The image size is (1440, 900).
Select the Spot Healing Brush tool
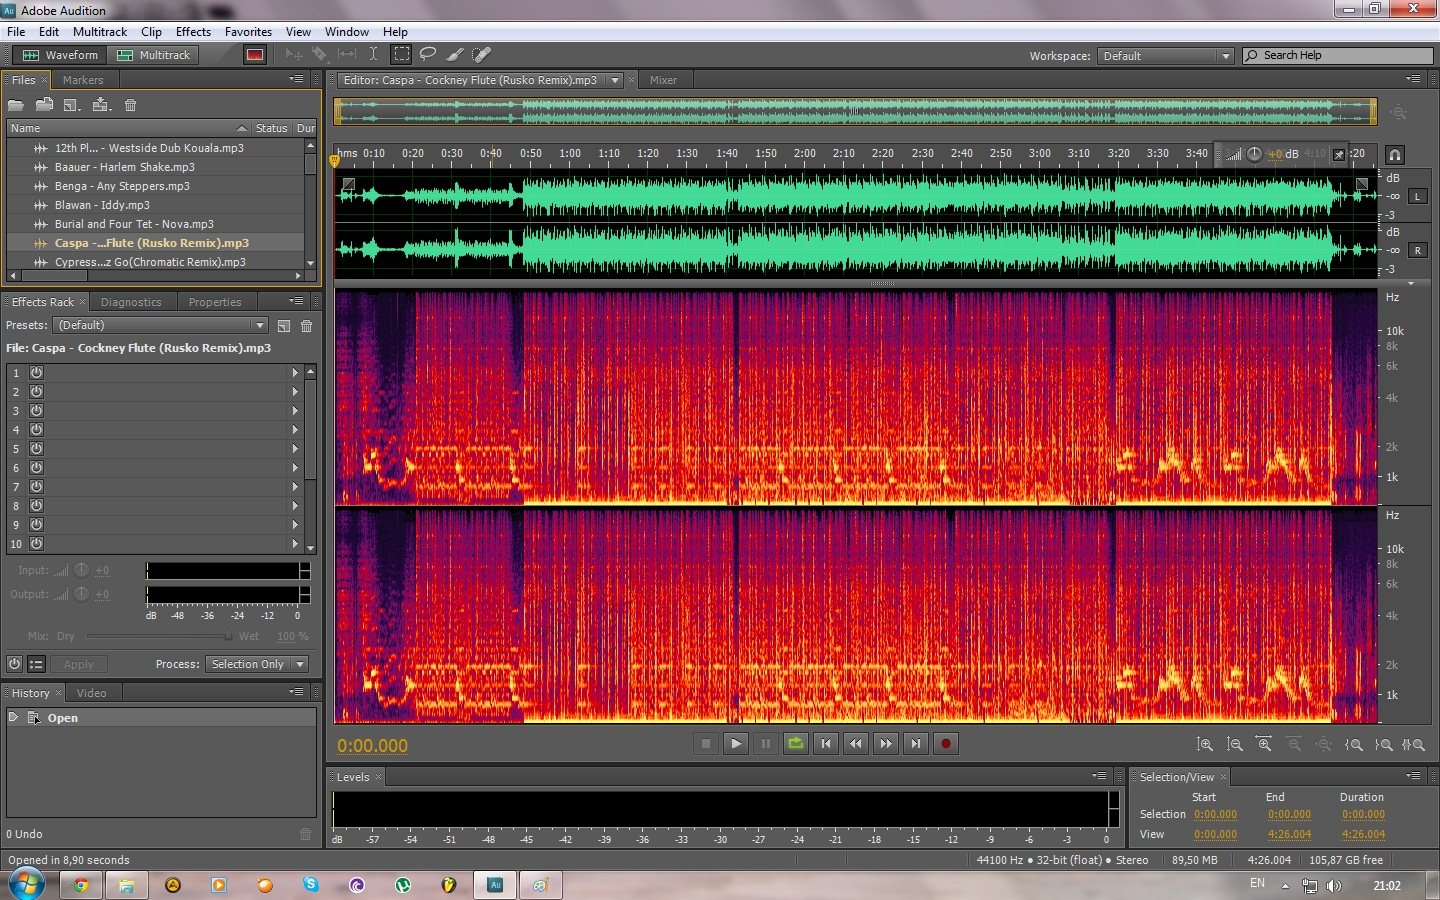click(x=481, y=54)
